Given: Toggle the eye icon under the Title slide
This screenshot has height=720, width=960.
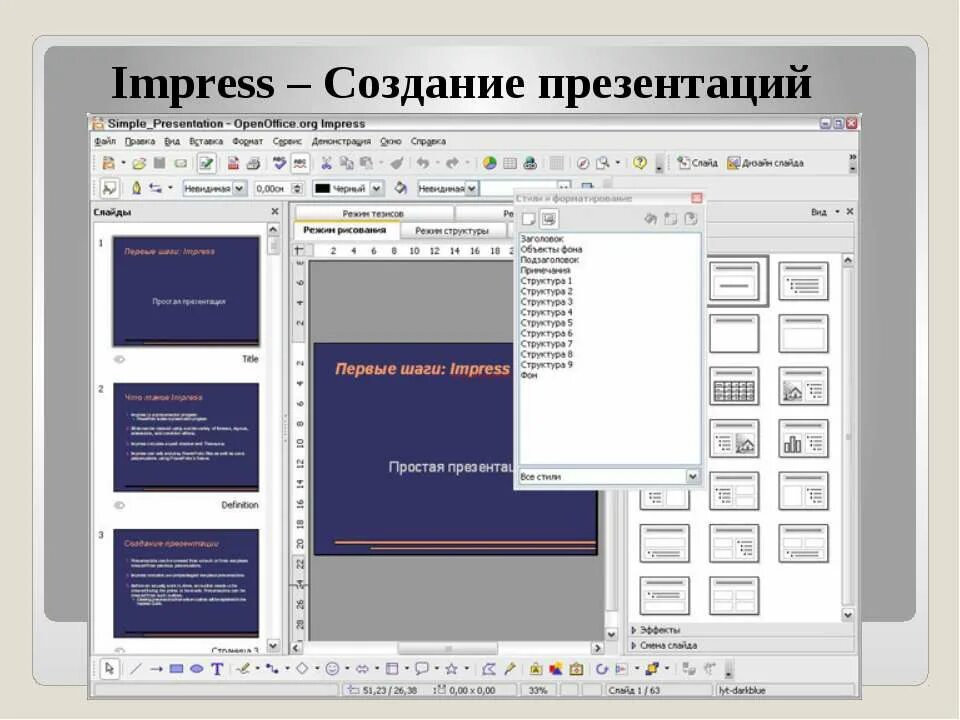Looking at the screenshot, I should click(119, 359).
